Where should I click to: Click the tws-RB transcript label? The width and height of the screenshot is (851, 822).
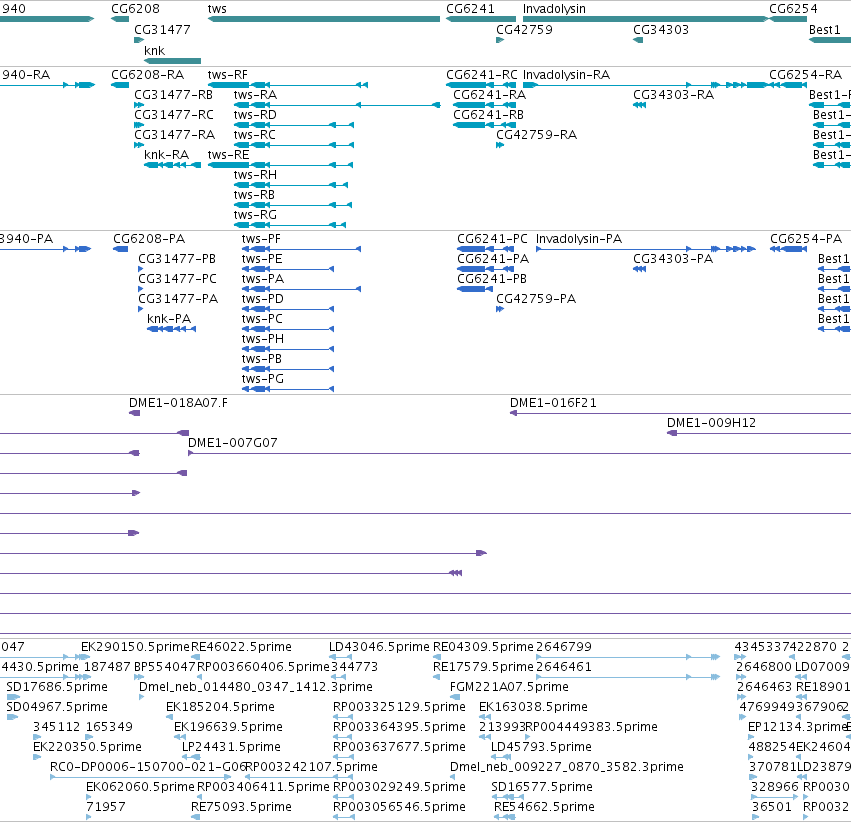(x=255, y=195)
